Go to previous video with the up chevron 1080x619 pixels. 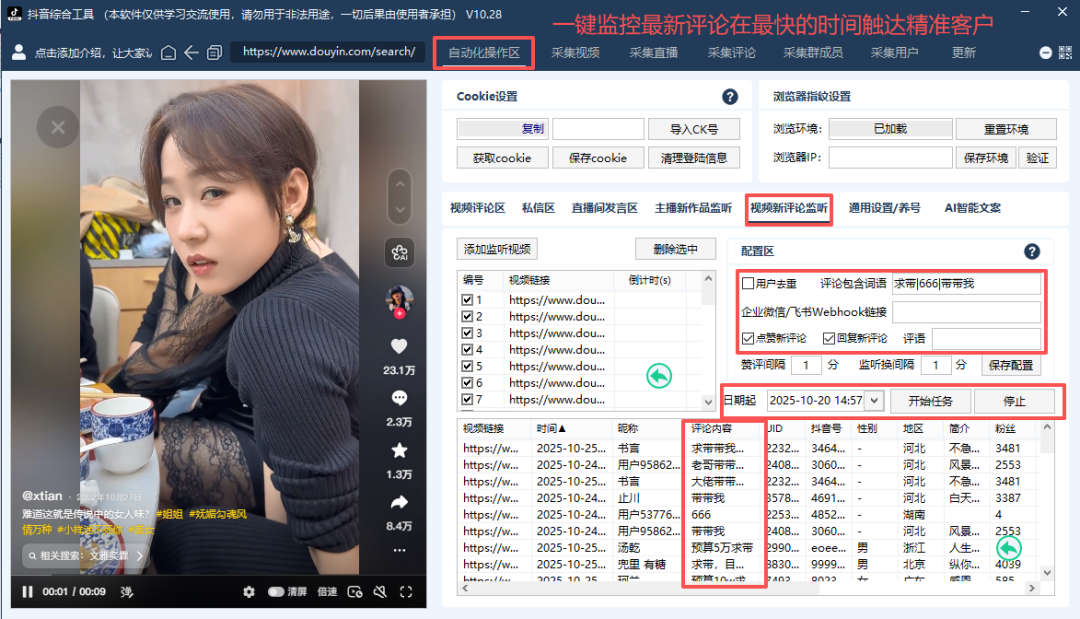click(399, 184)
